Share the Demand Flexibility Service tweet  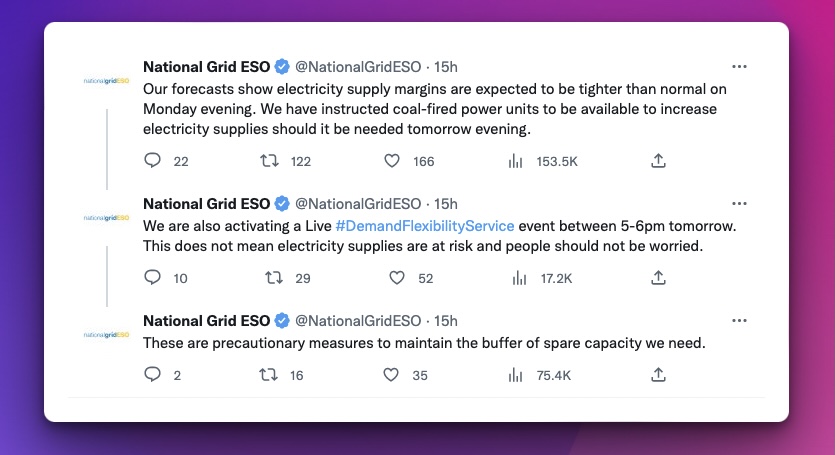coord(658,277)
